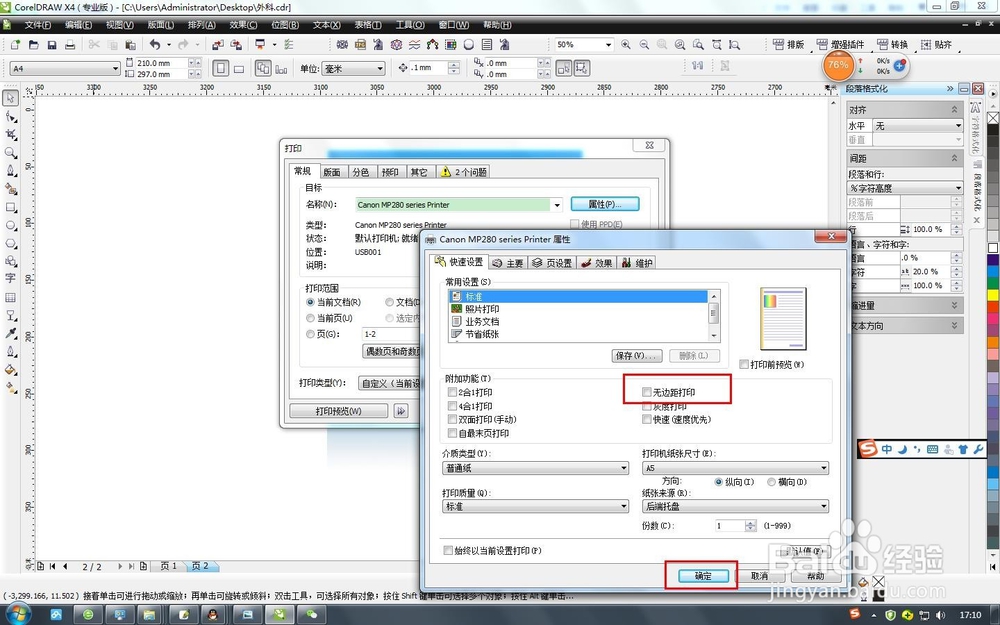Enable the 无边距打印 borderless printing checkbox
1000x625 pixels.
(x=647, y=392)
